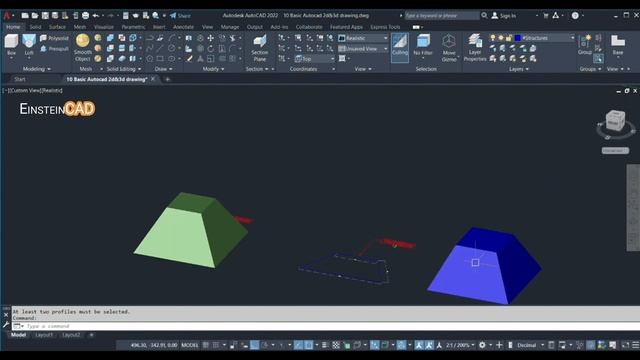
Task: Click the Share button
Action: click(x=180, y=16)
